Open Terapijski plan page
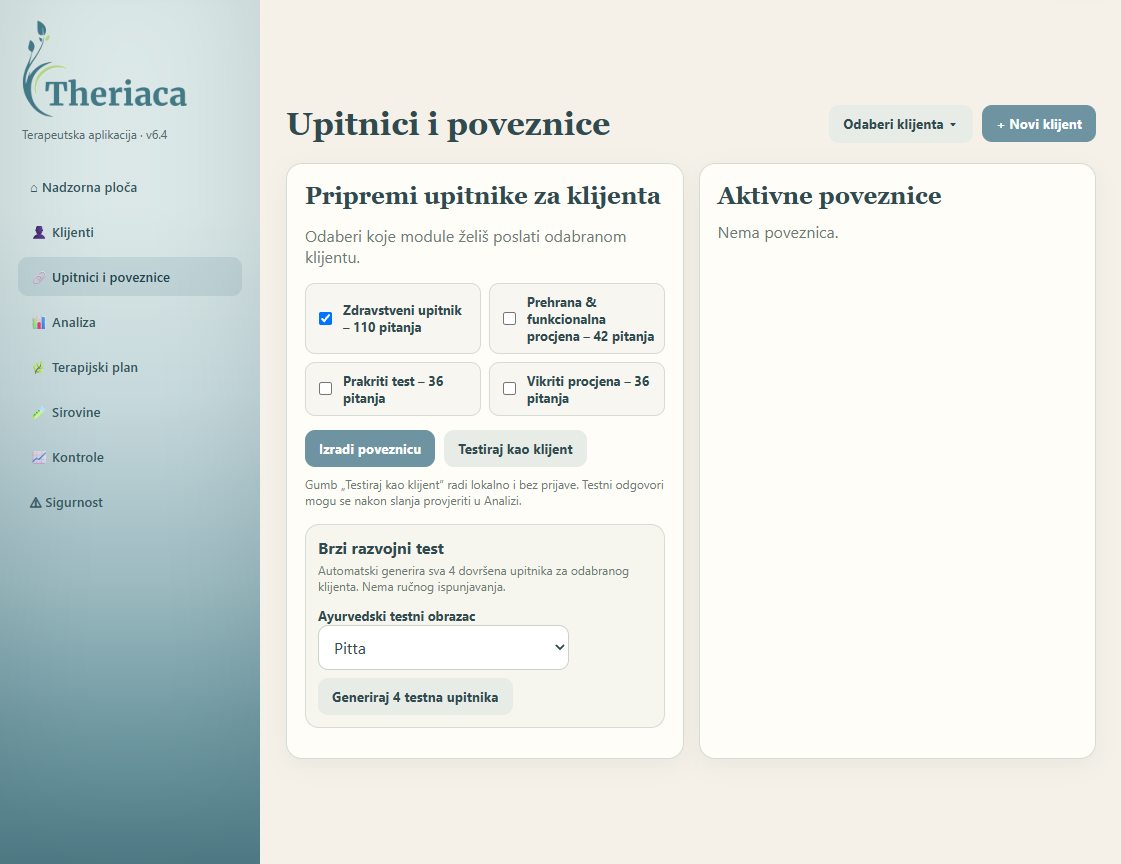 [130, 367]
